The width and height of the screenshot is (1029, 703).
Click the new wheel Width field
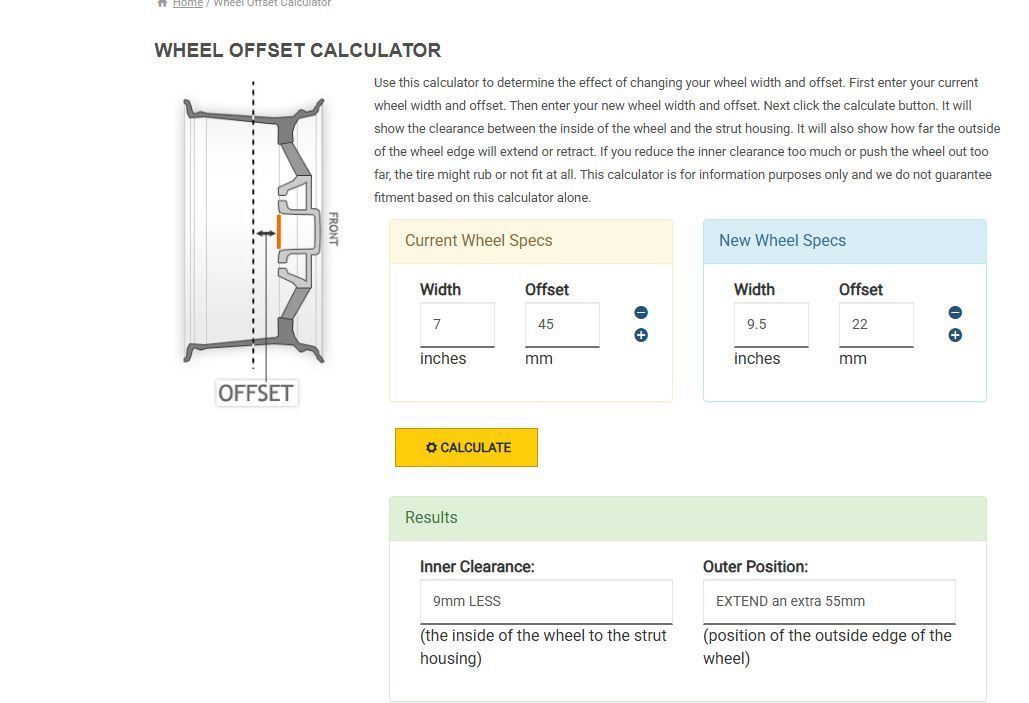771,324
